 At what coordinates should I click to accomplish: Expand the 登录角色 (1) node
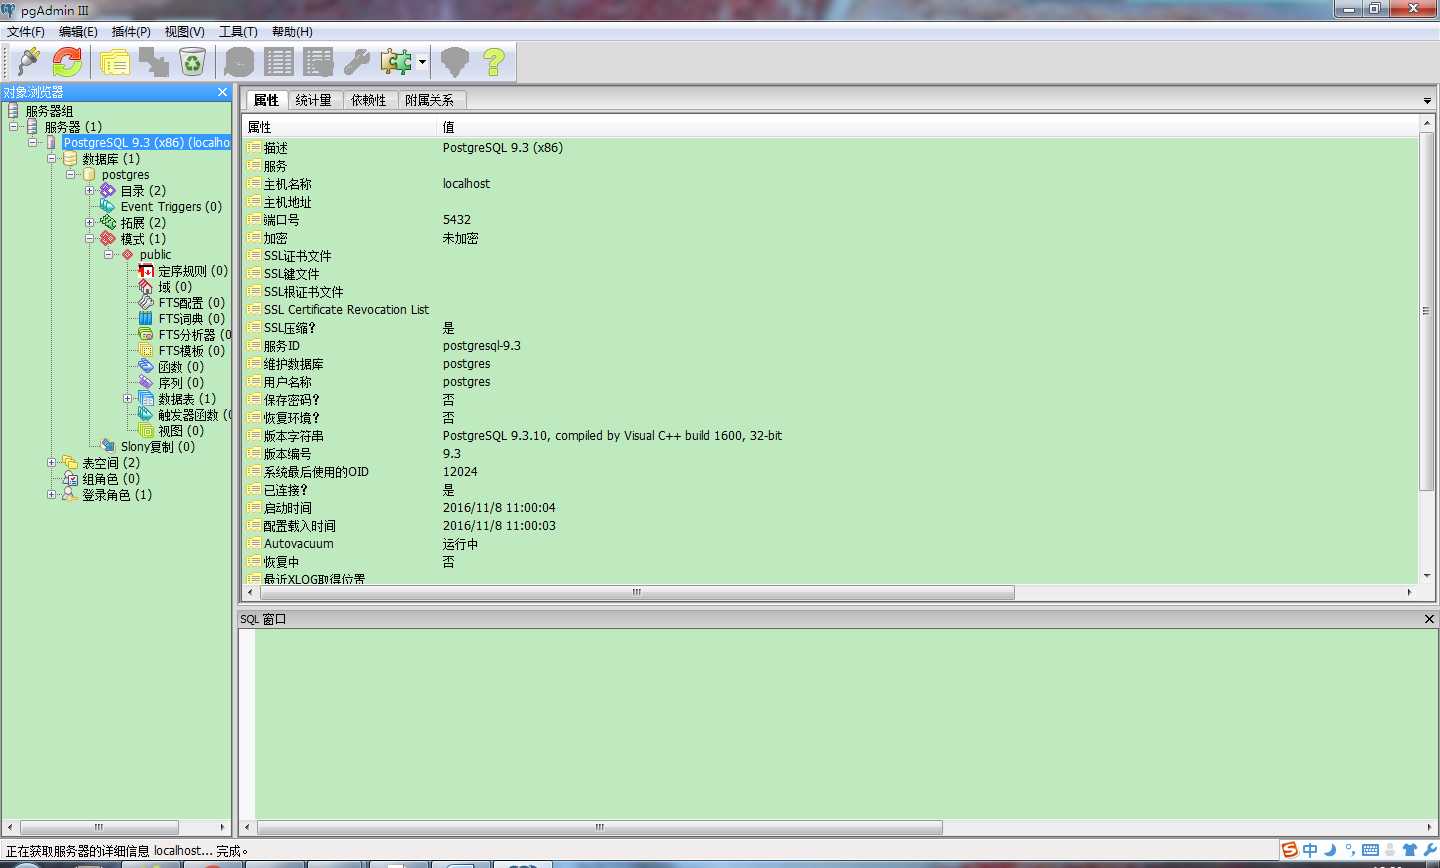pyautogui.click(x=52, y=495)
